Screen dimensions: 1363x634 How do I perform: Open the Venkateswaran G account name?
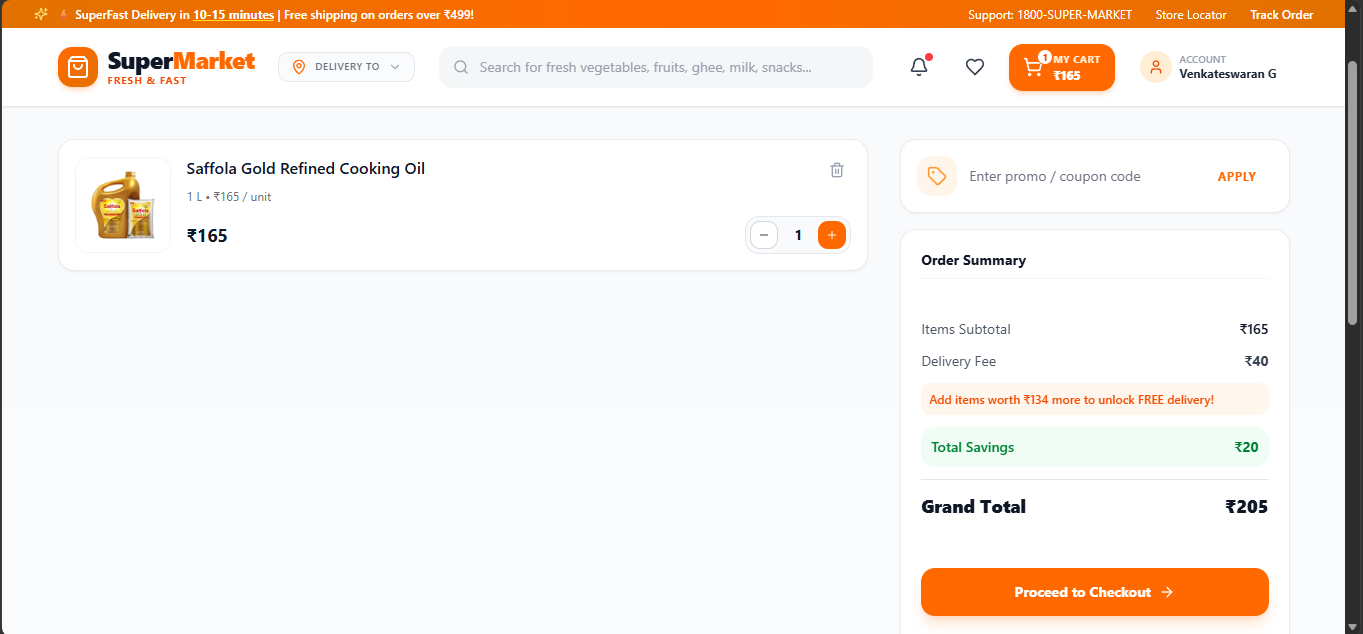pos(1228,74)
